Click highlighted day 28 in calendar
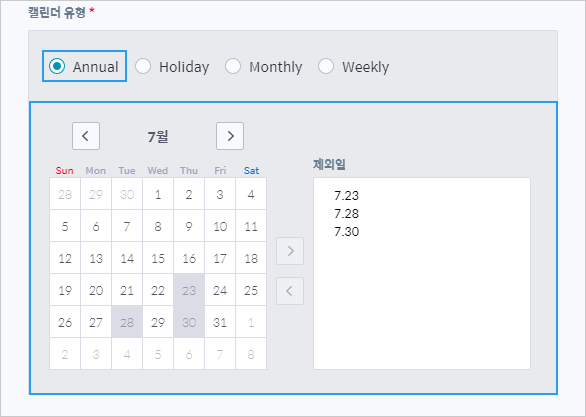The image size is (586, 417). [127, 322]
